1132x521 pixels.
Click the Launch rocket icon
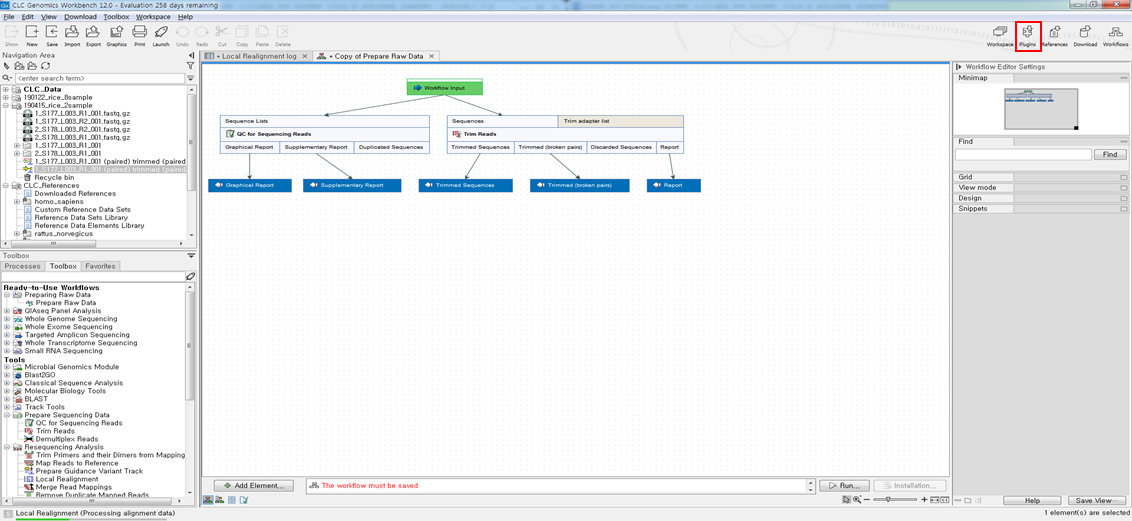point(161,32)
